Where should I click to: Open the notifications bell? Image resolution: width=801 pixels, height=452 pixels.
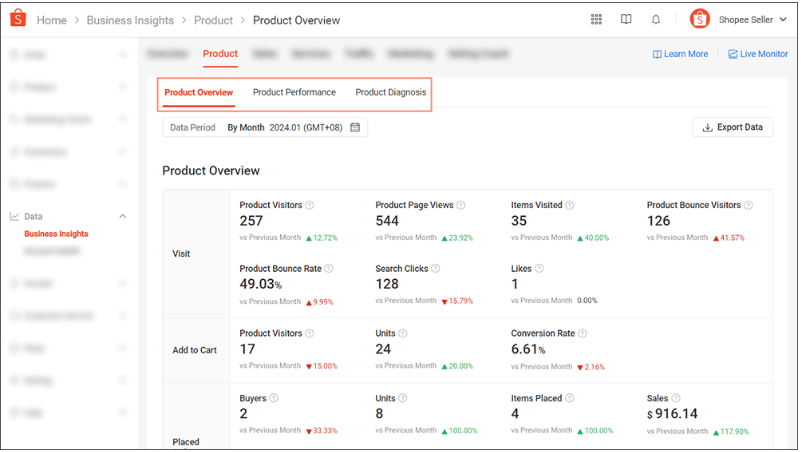click(656, 19)
